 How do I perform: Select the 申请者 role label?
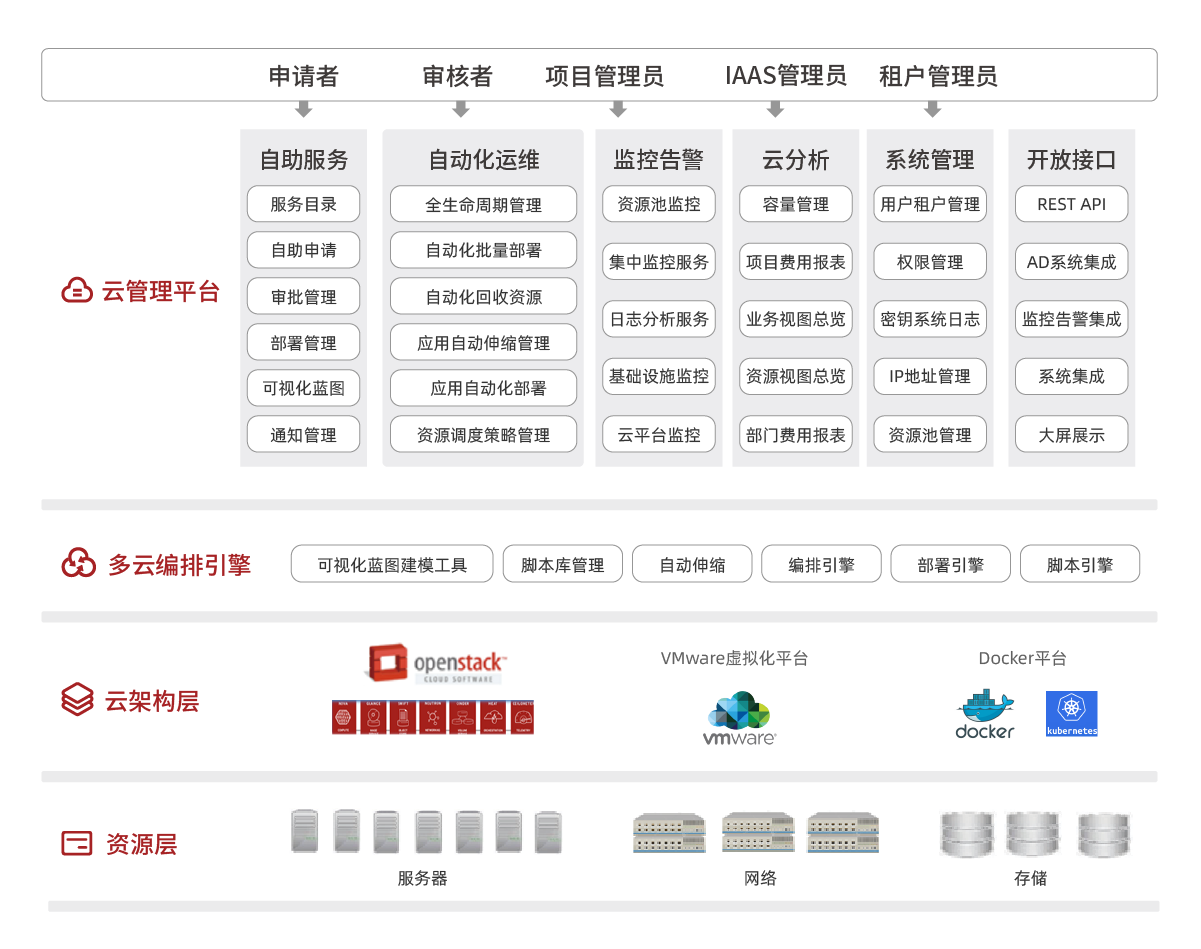[x=302, y=75]
